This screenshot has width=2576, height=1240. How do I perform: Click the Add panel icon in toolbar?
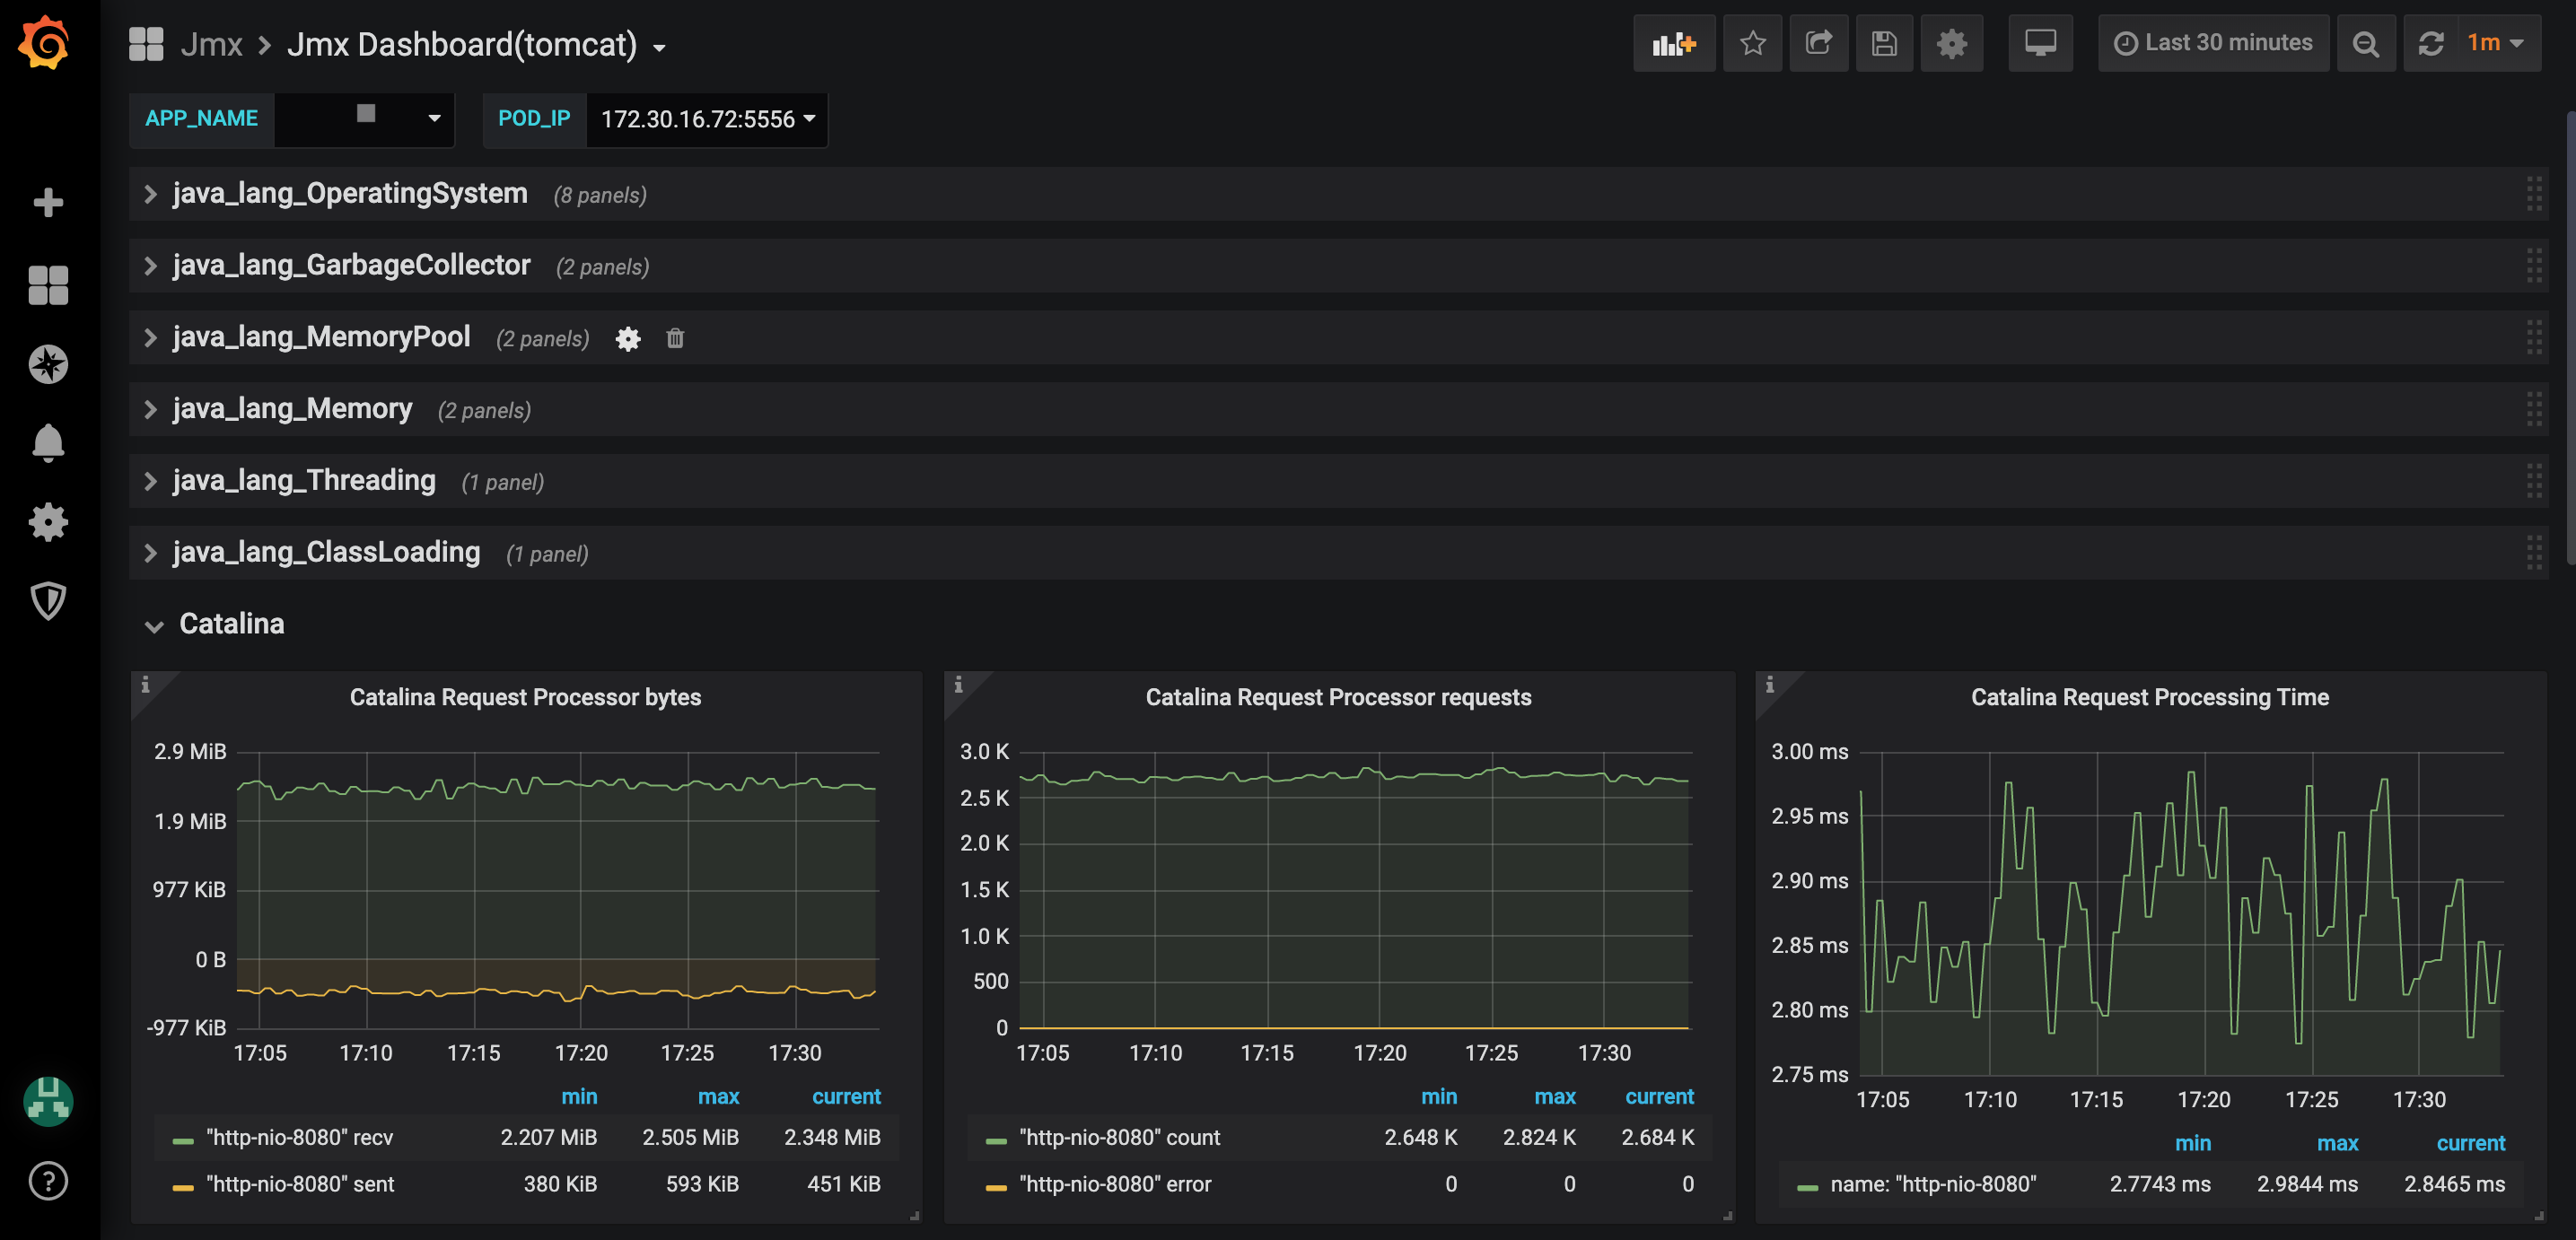tap(1673, 43)
